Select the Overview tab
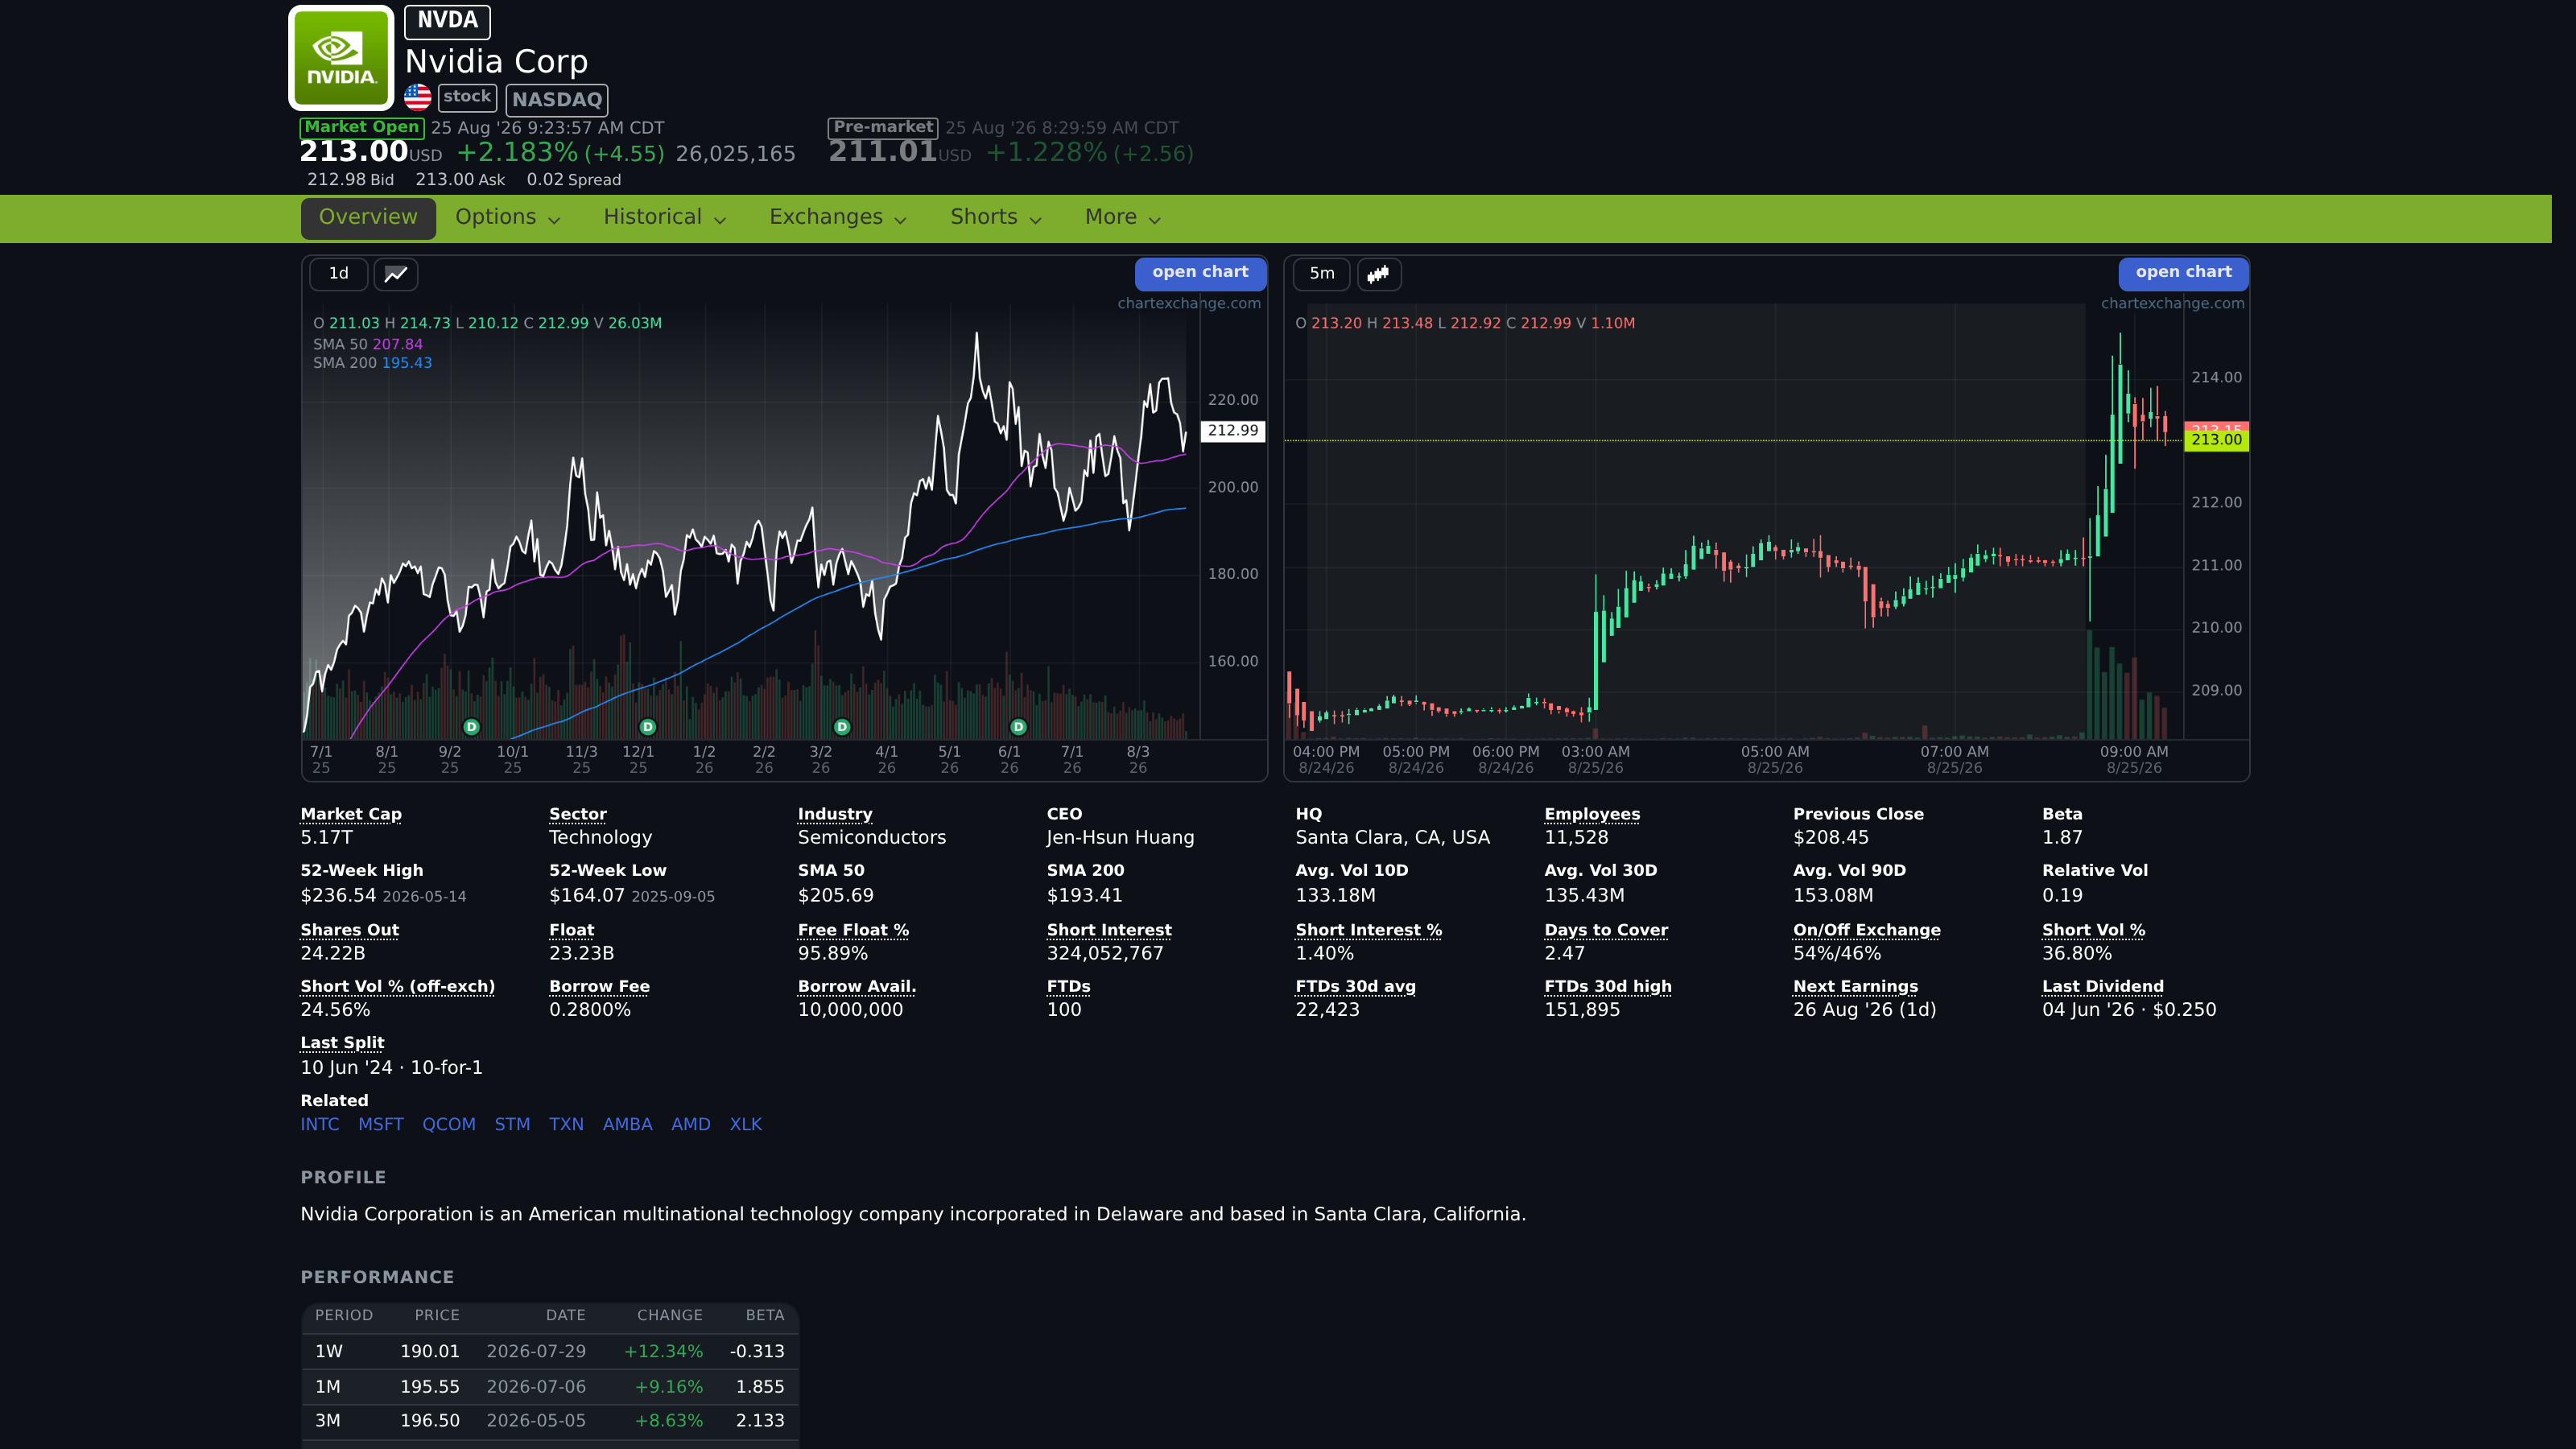2576x1449 pixels. pos(368,217)
